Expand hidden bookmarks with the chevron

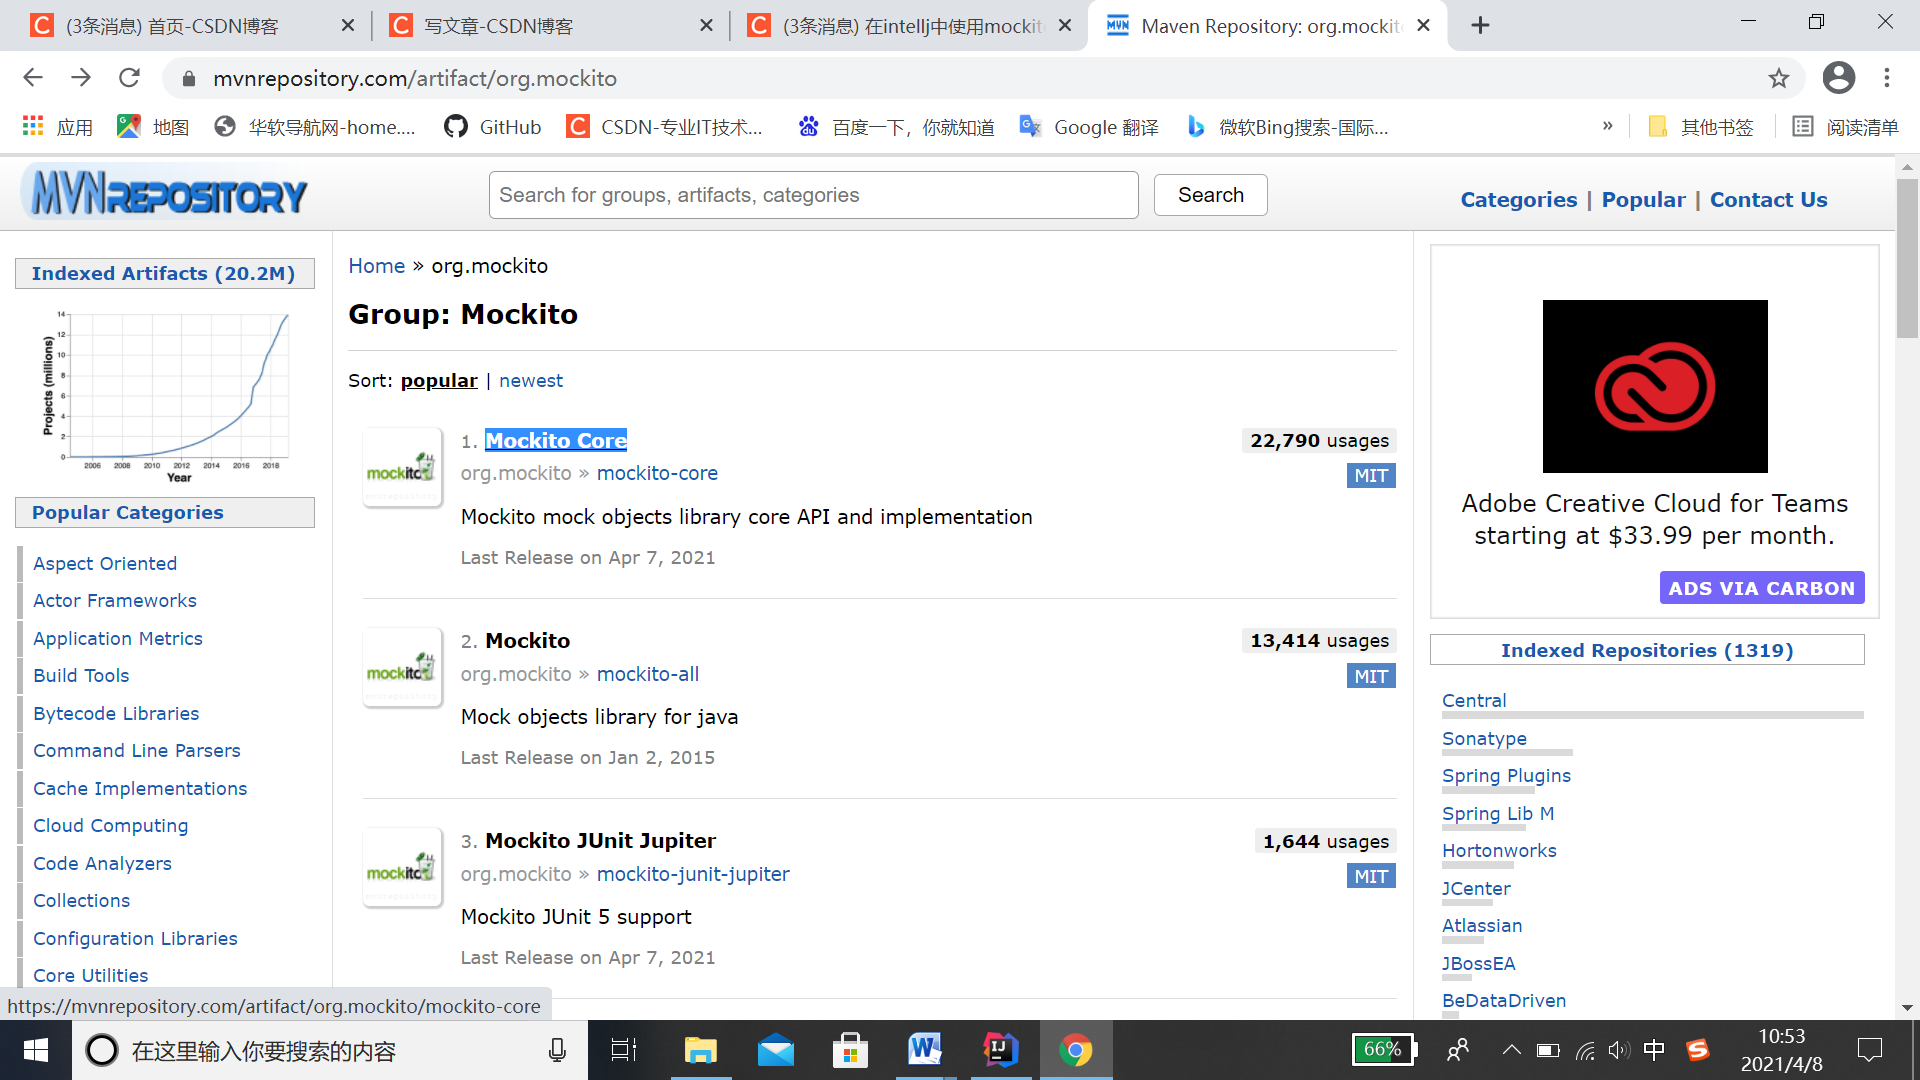pos(1607,126)
